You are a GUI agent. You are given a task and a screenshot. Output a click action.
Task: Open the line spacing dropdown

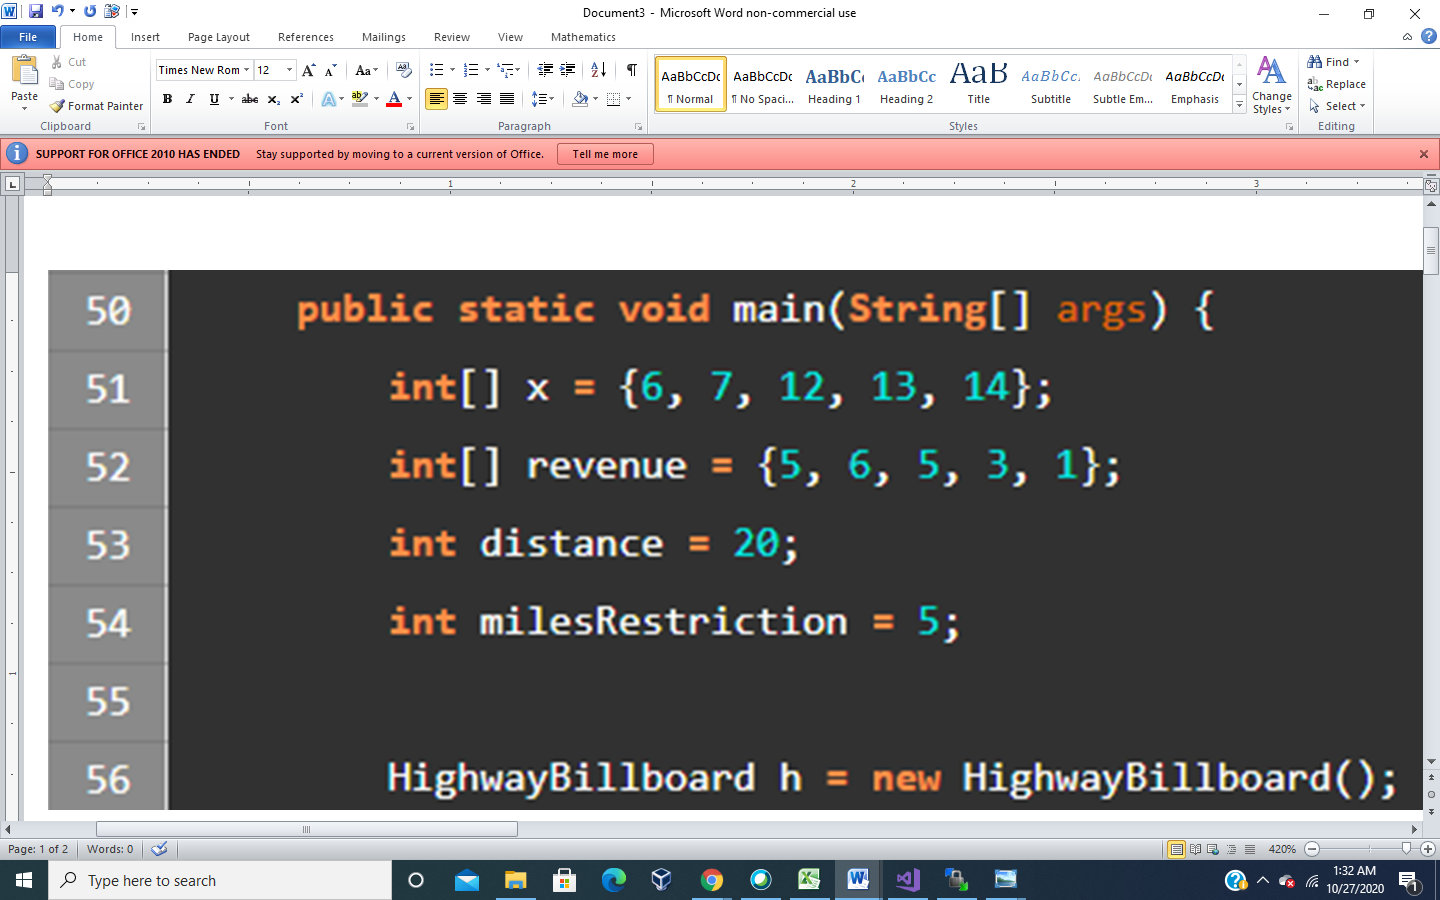pyautogui.click(x=542, y=99)
